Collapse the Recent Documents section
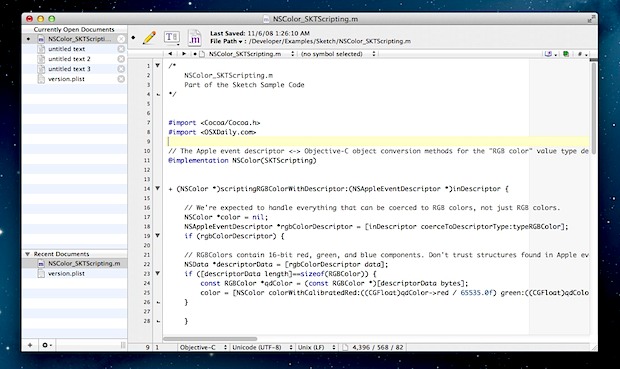The image size is (620, 369). point(28,254)
